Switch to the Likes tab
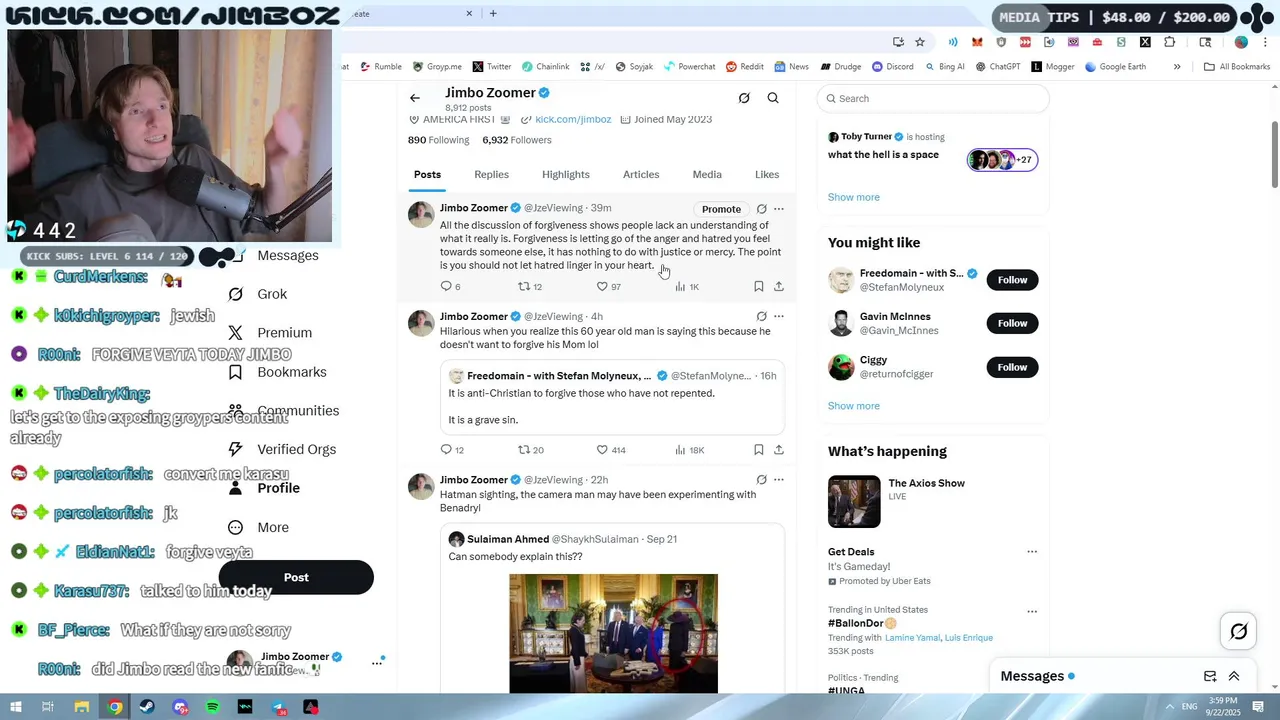 click(x=767, y=174)
